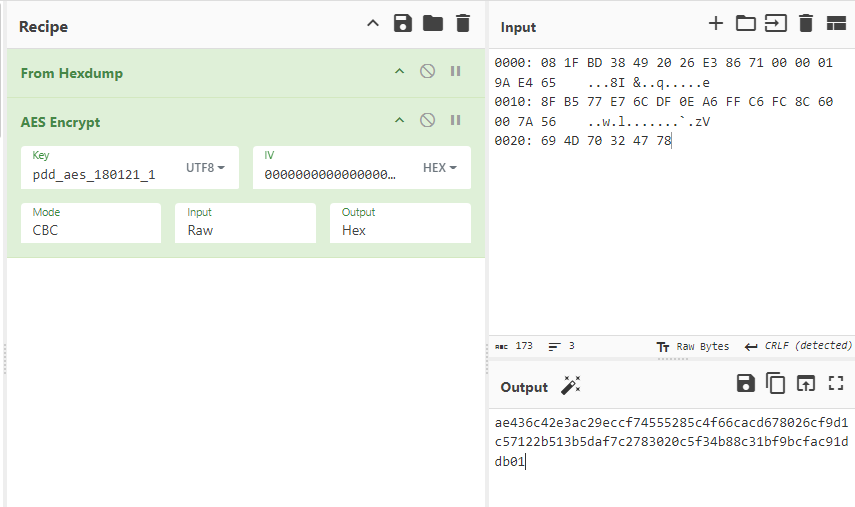Open the Key format UTF8 dropdown
Viewport: 855px width, 507px height.
click(206, 167)
